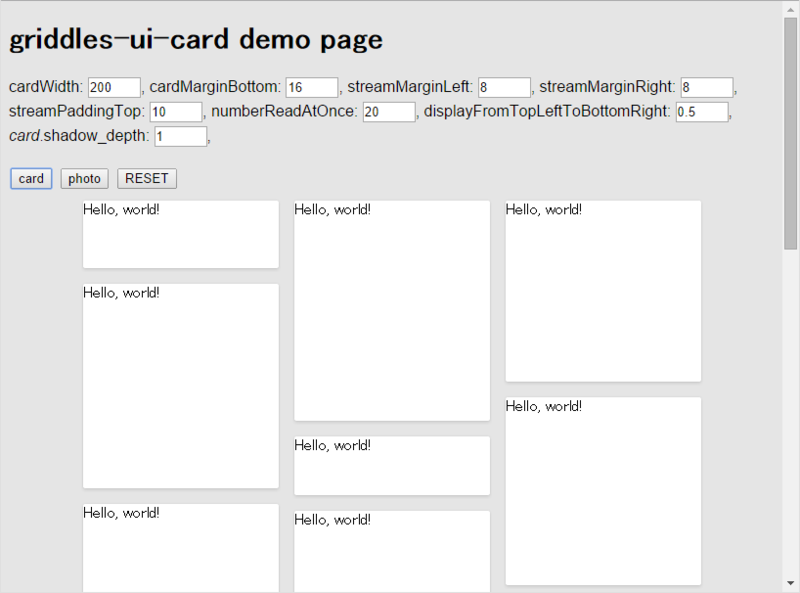Click the 'cardMarginBottom:' label text
The height and width of the screenshot is (593, 800).
point(215,87)
